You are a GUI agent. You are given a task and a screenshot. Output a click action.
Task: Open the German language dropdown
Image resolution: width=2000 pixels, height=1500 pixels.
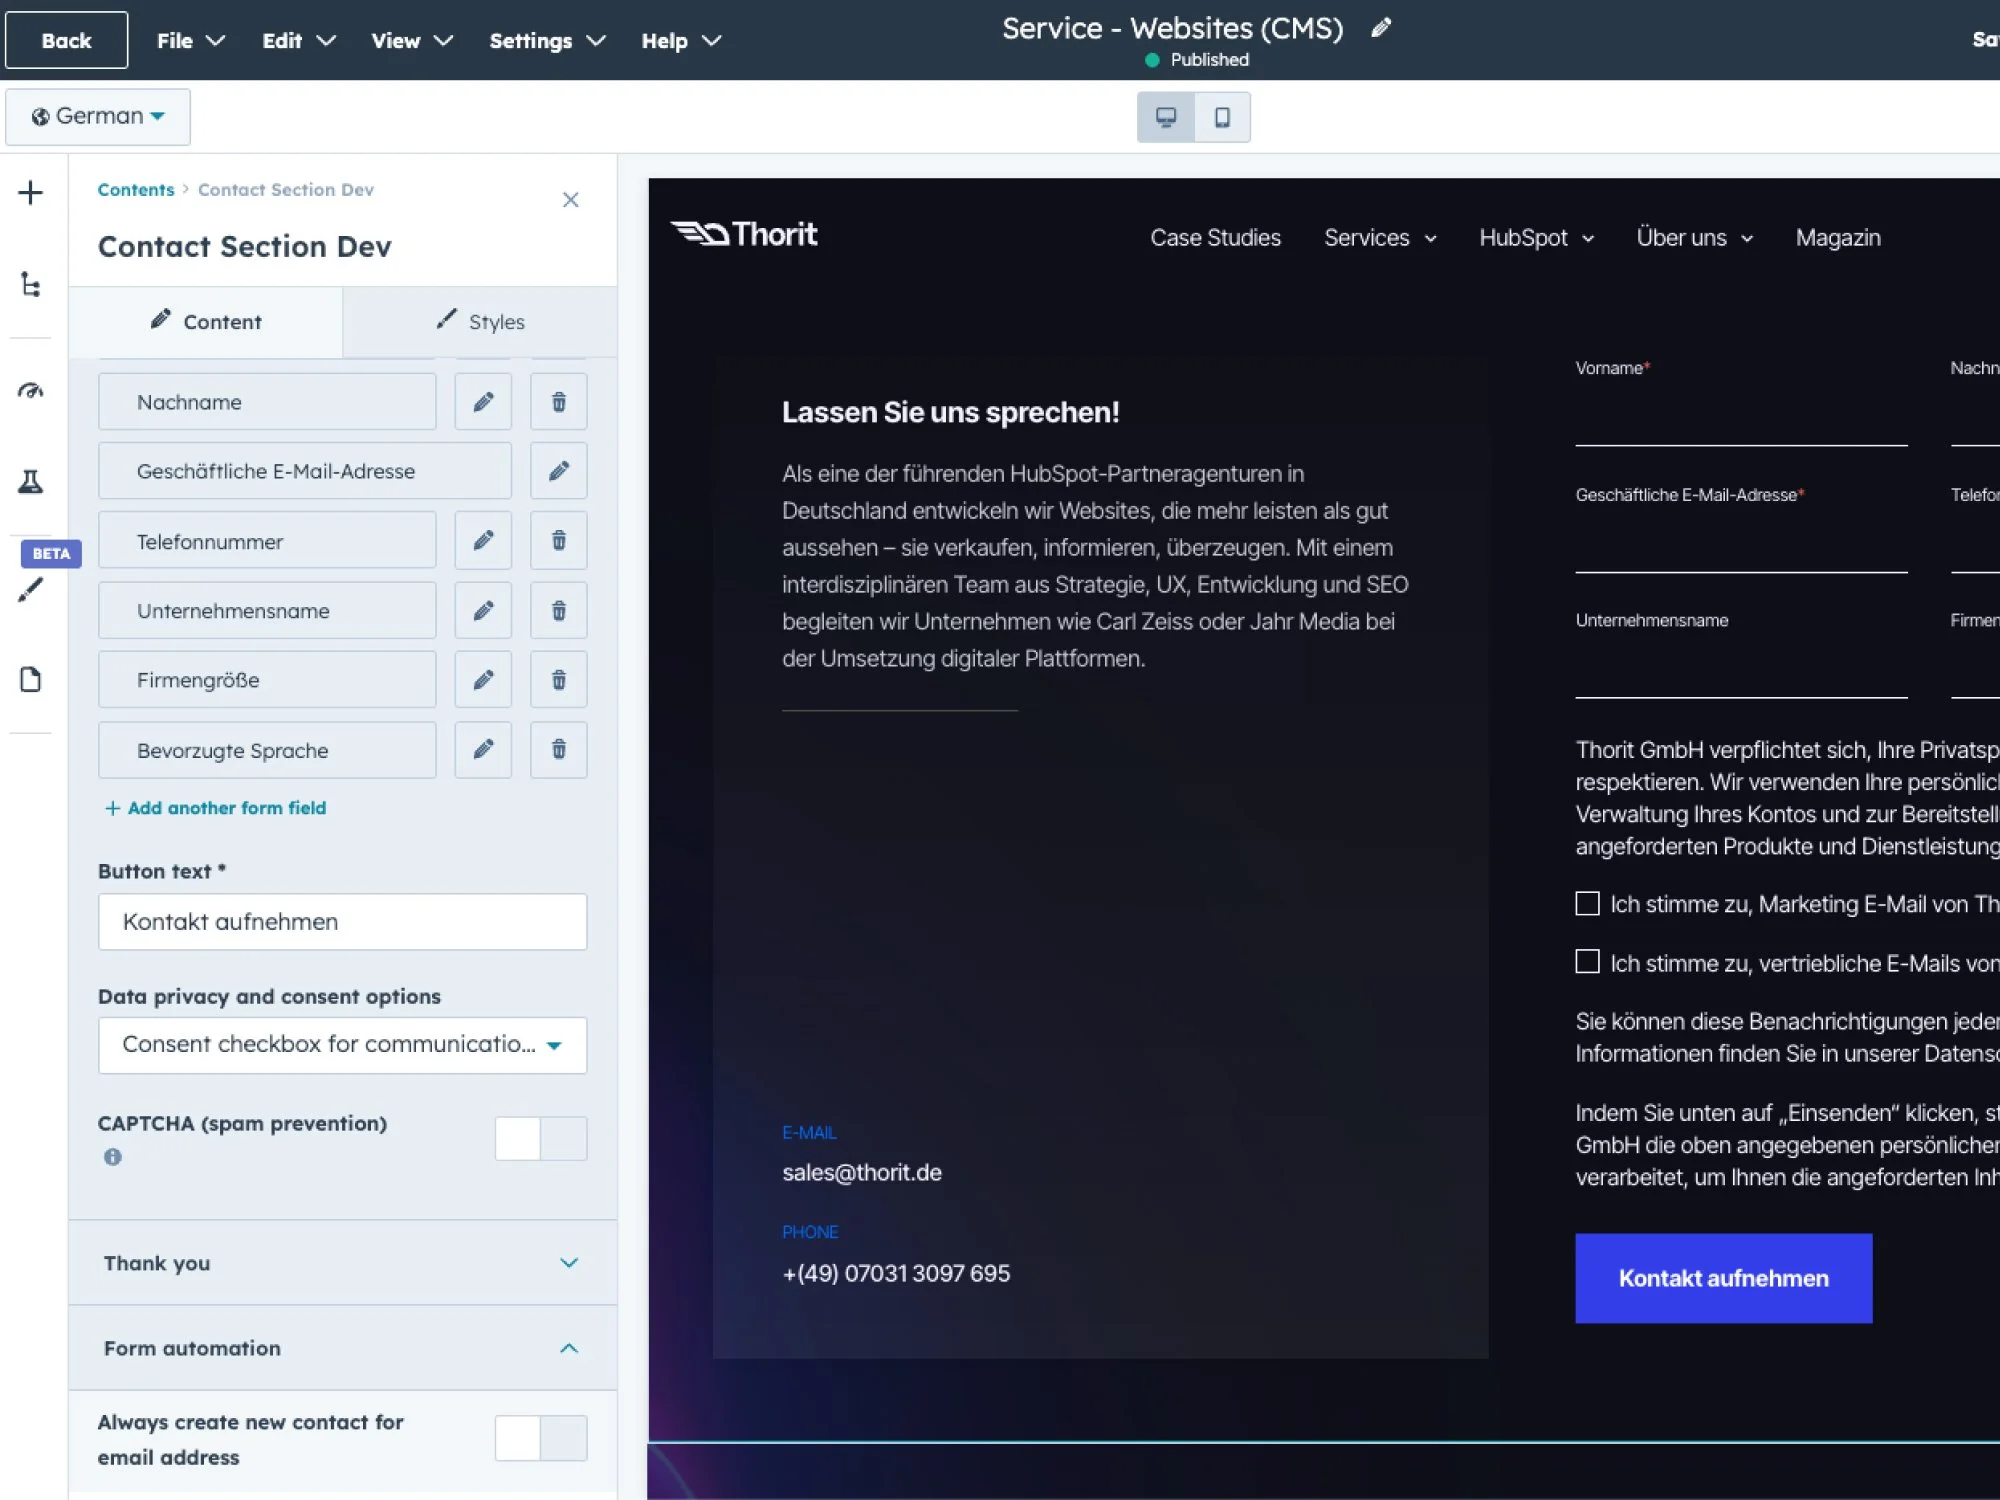[98, 117]
